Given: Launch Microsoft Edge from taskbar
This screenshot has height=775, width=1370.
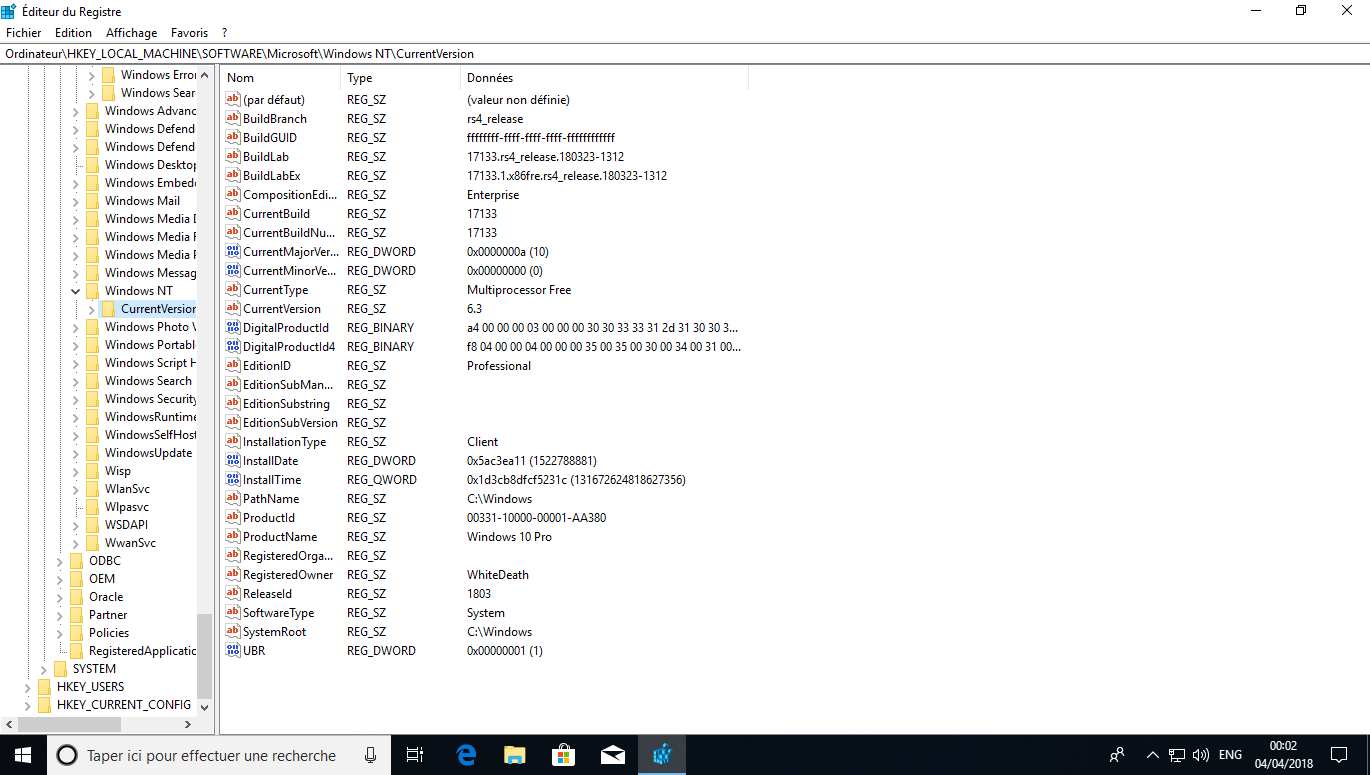Looking at the screenshot, I should [x=465, y=755].
